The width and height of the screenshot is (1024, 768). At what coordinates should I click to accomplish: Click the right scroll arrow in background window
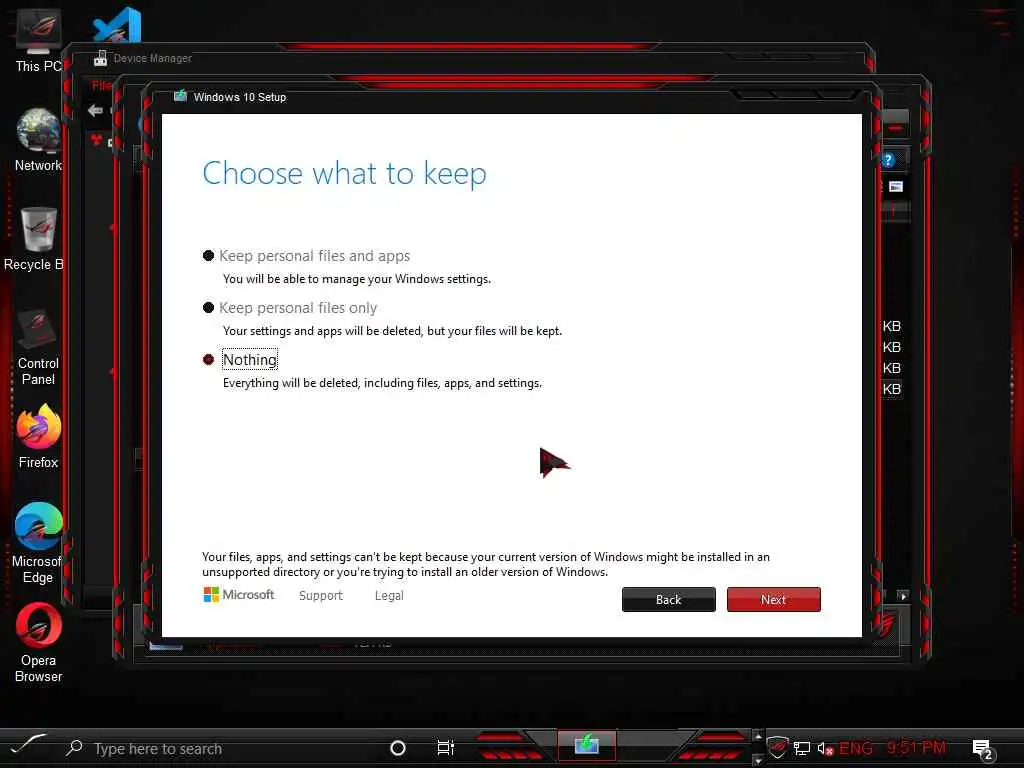903,596
